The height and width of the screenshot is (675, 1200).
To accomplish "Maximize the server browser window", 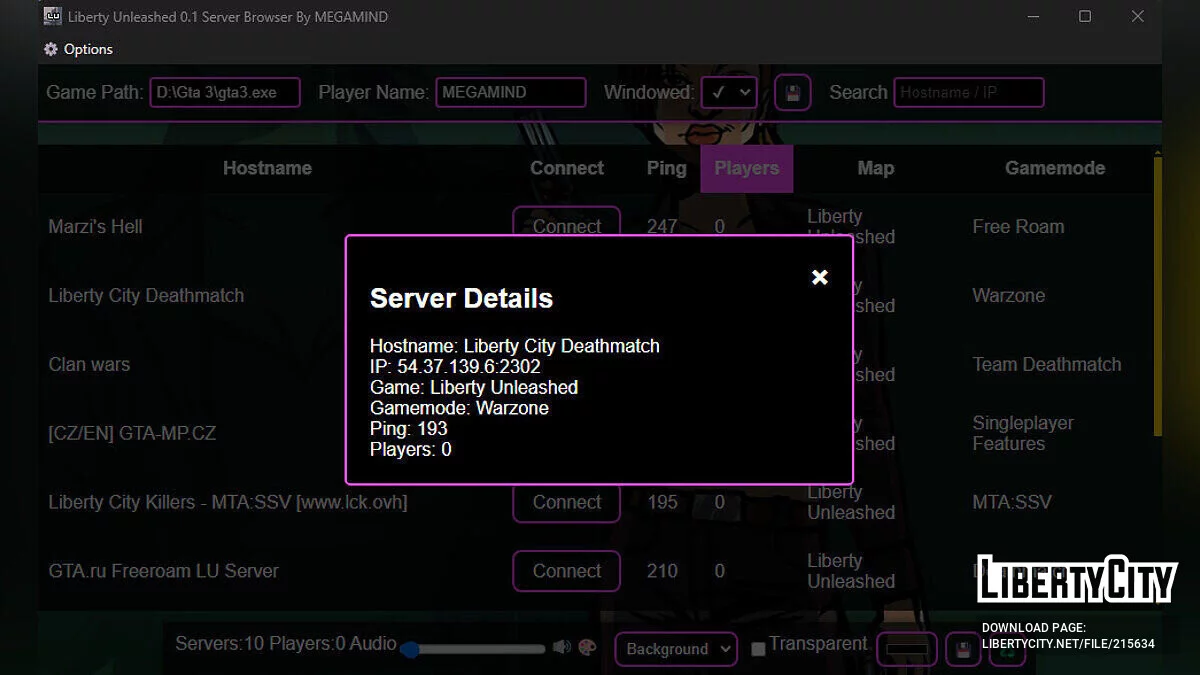I will pos(1085,16).
